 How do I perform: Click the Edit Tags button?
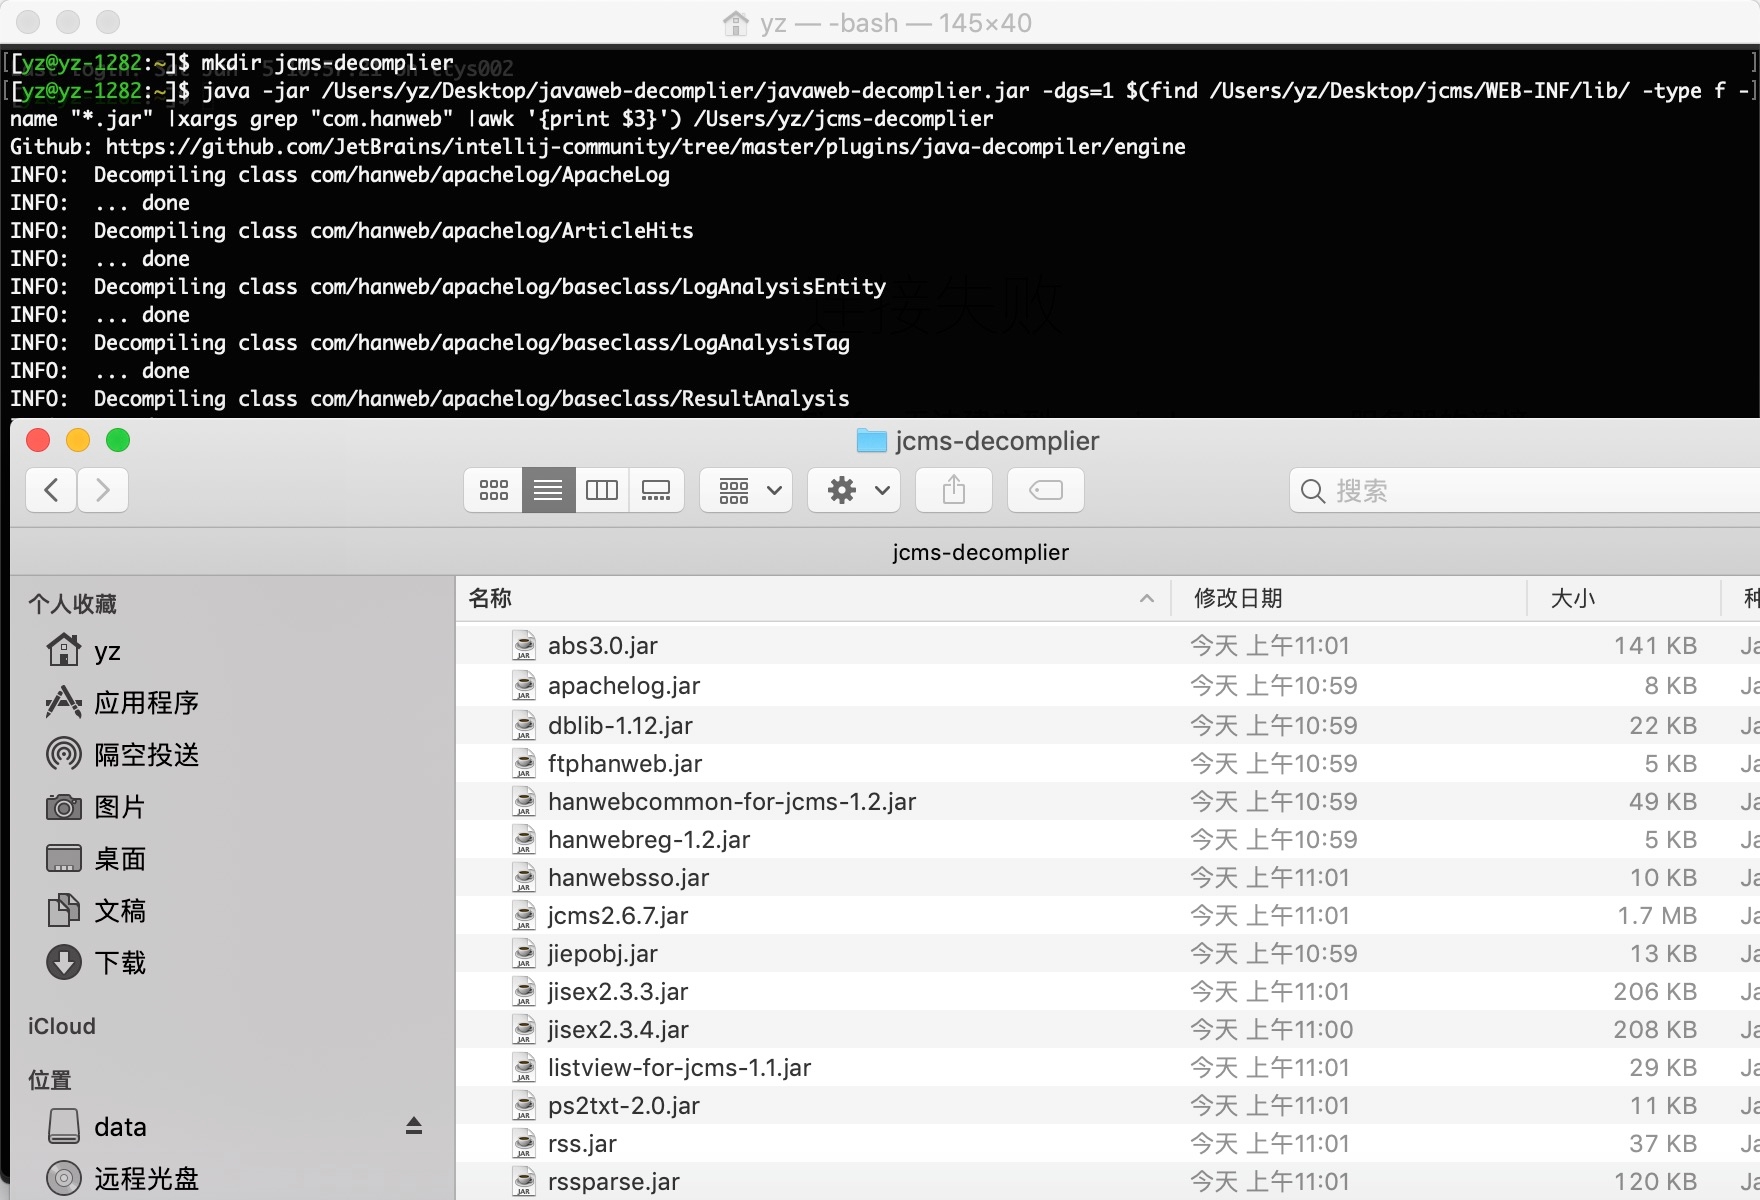(1045, 490)
